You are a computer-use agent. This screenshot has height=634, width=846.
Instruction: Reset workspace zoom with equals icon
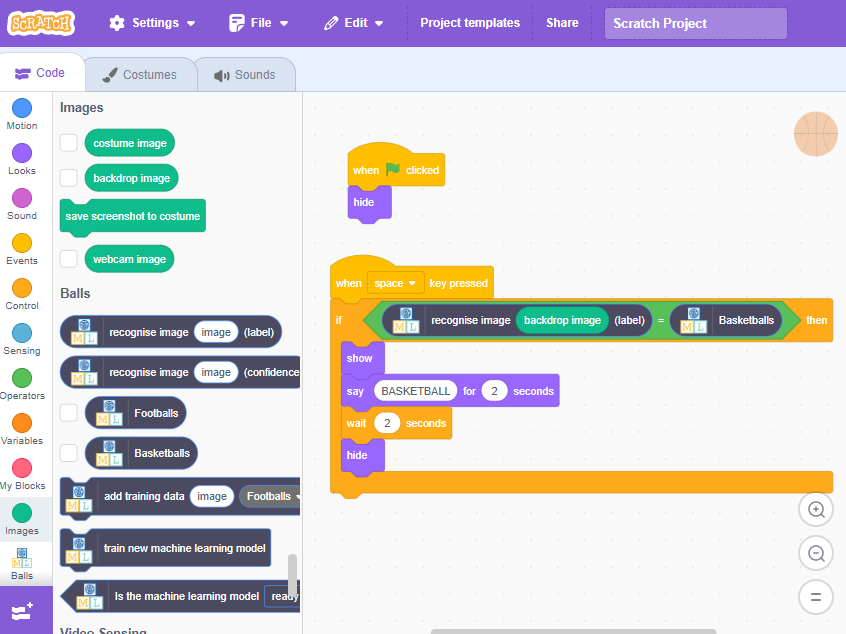(816, 597)
